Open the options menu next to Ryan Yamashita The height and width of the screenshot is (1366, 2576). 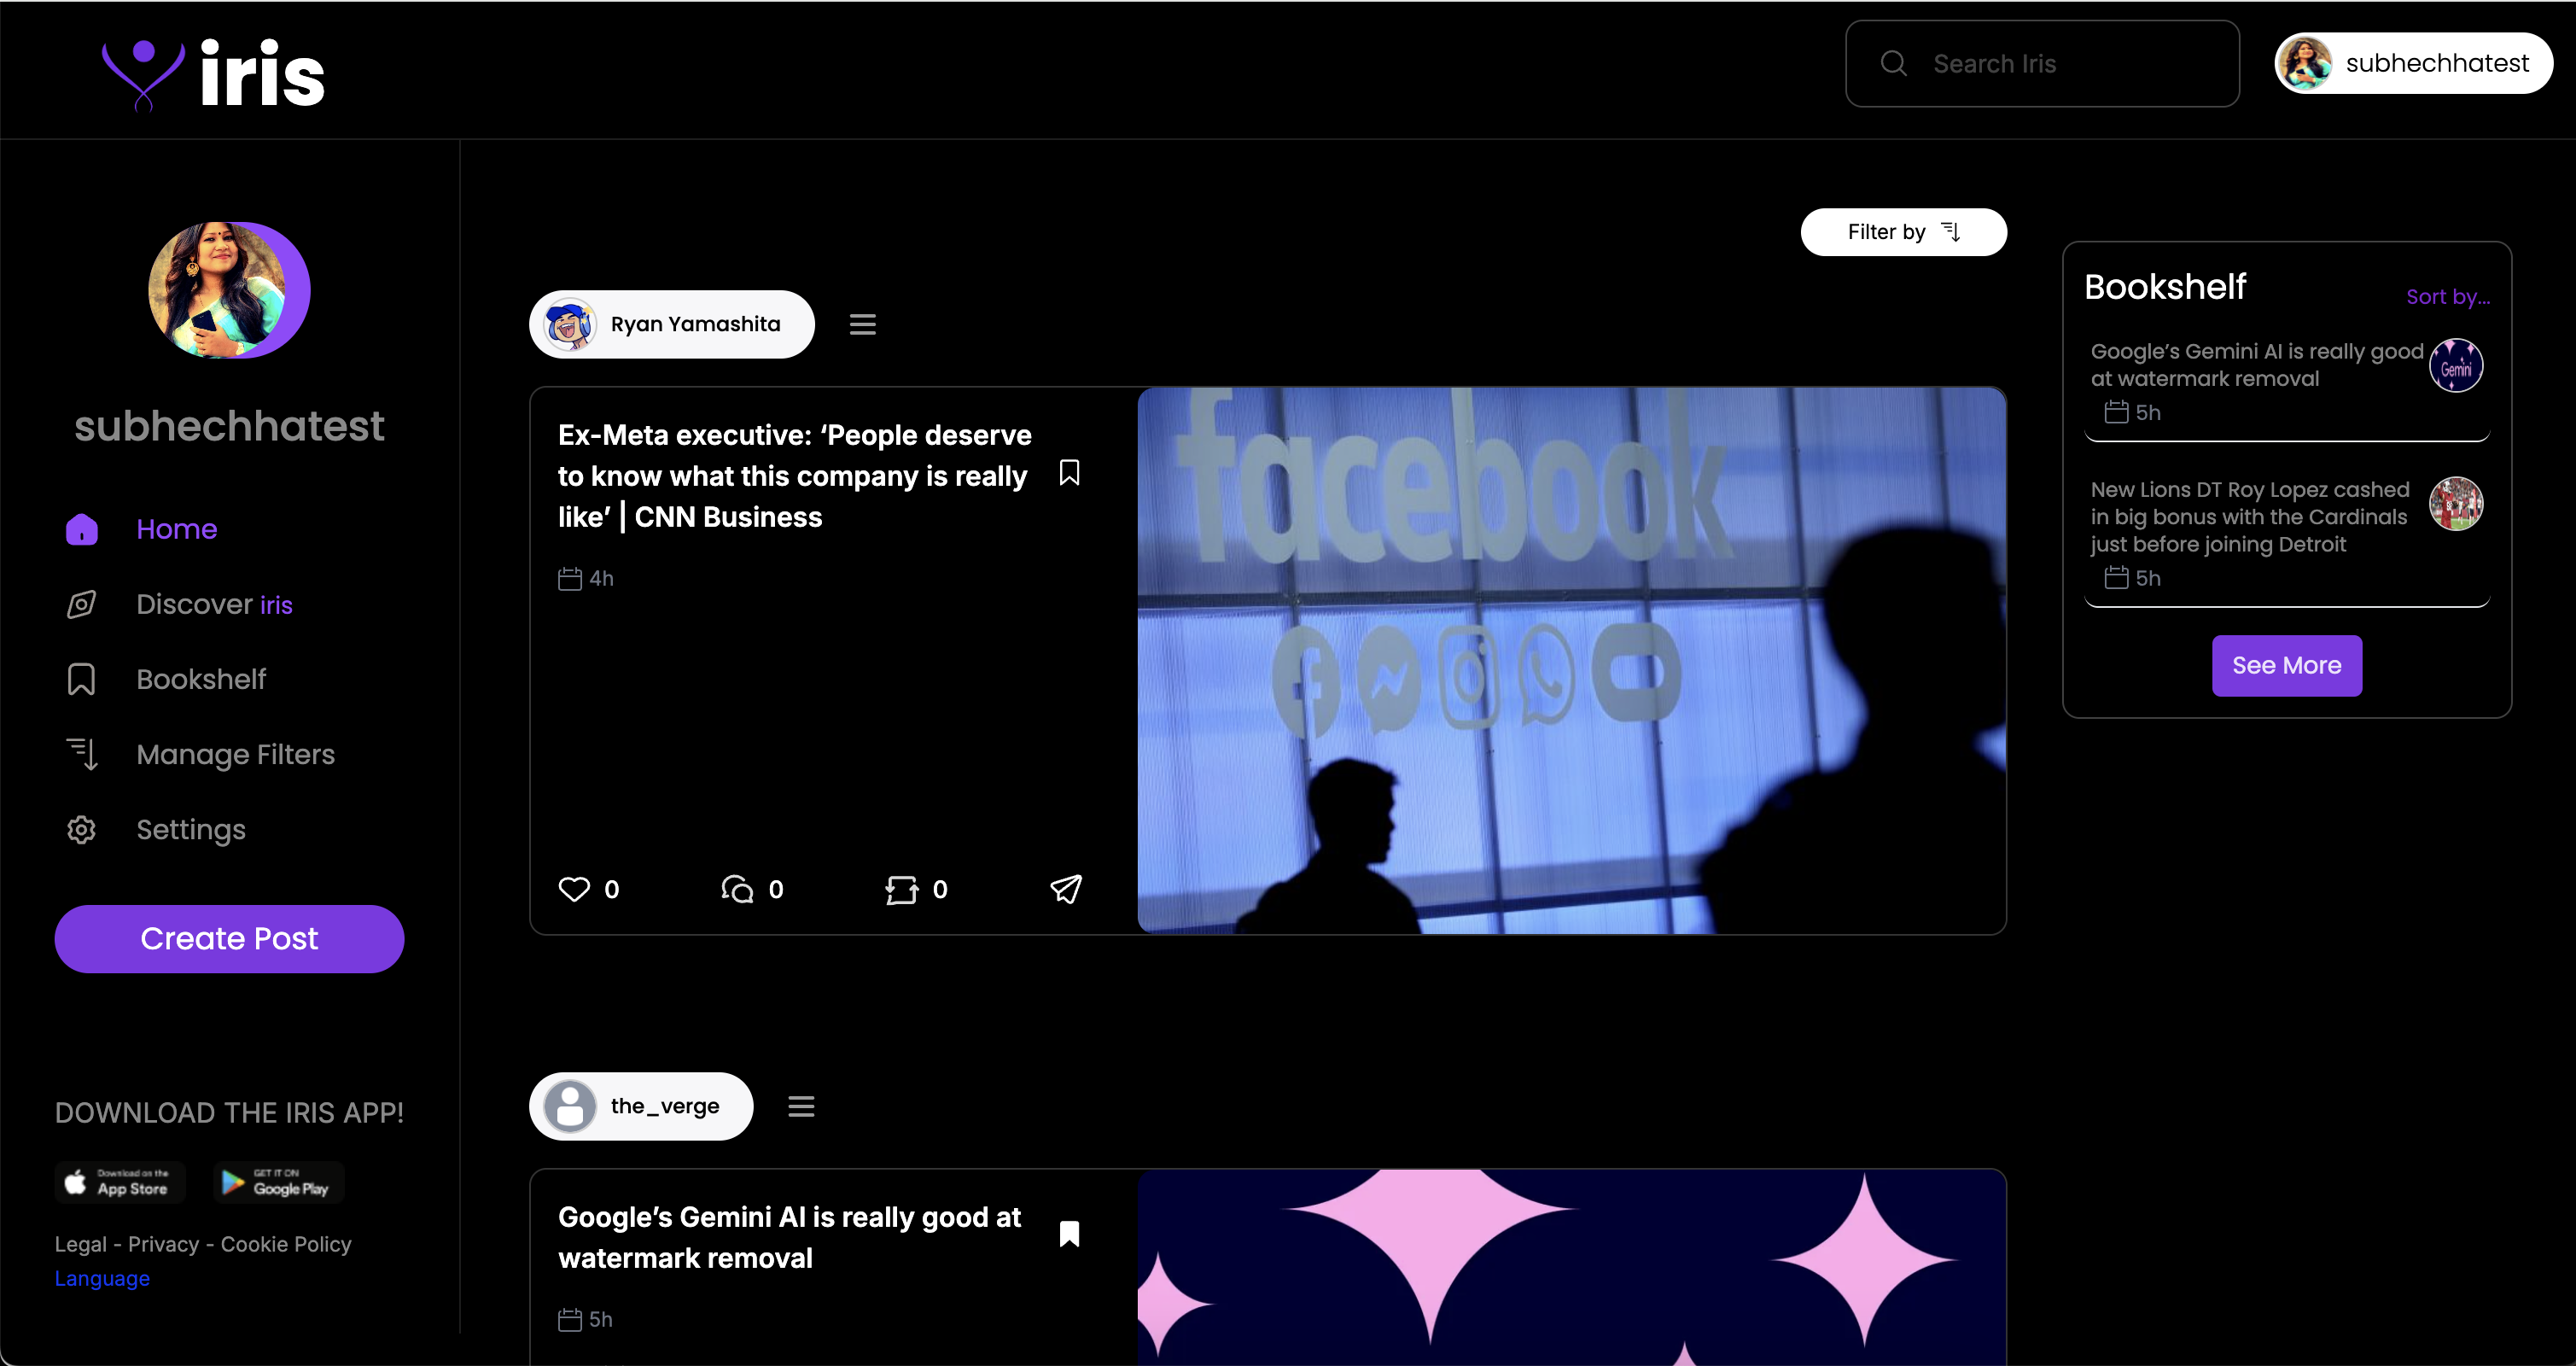click(x=862, y=324)
